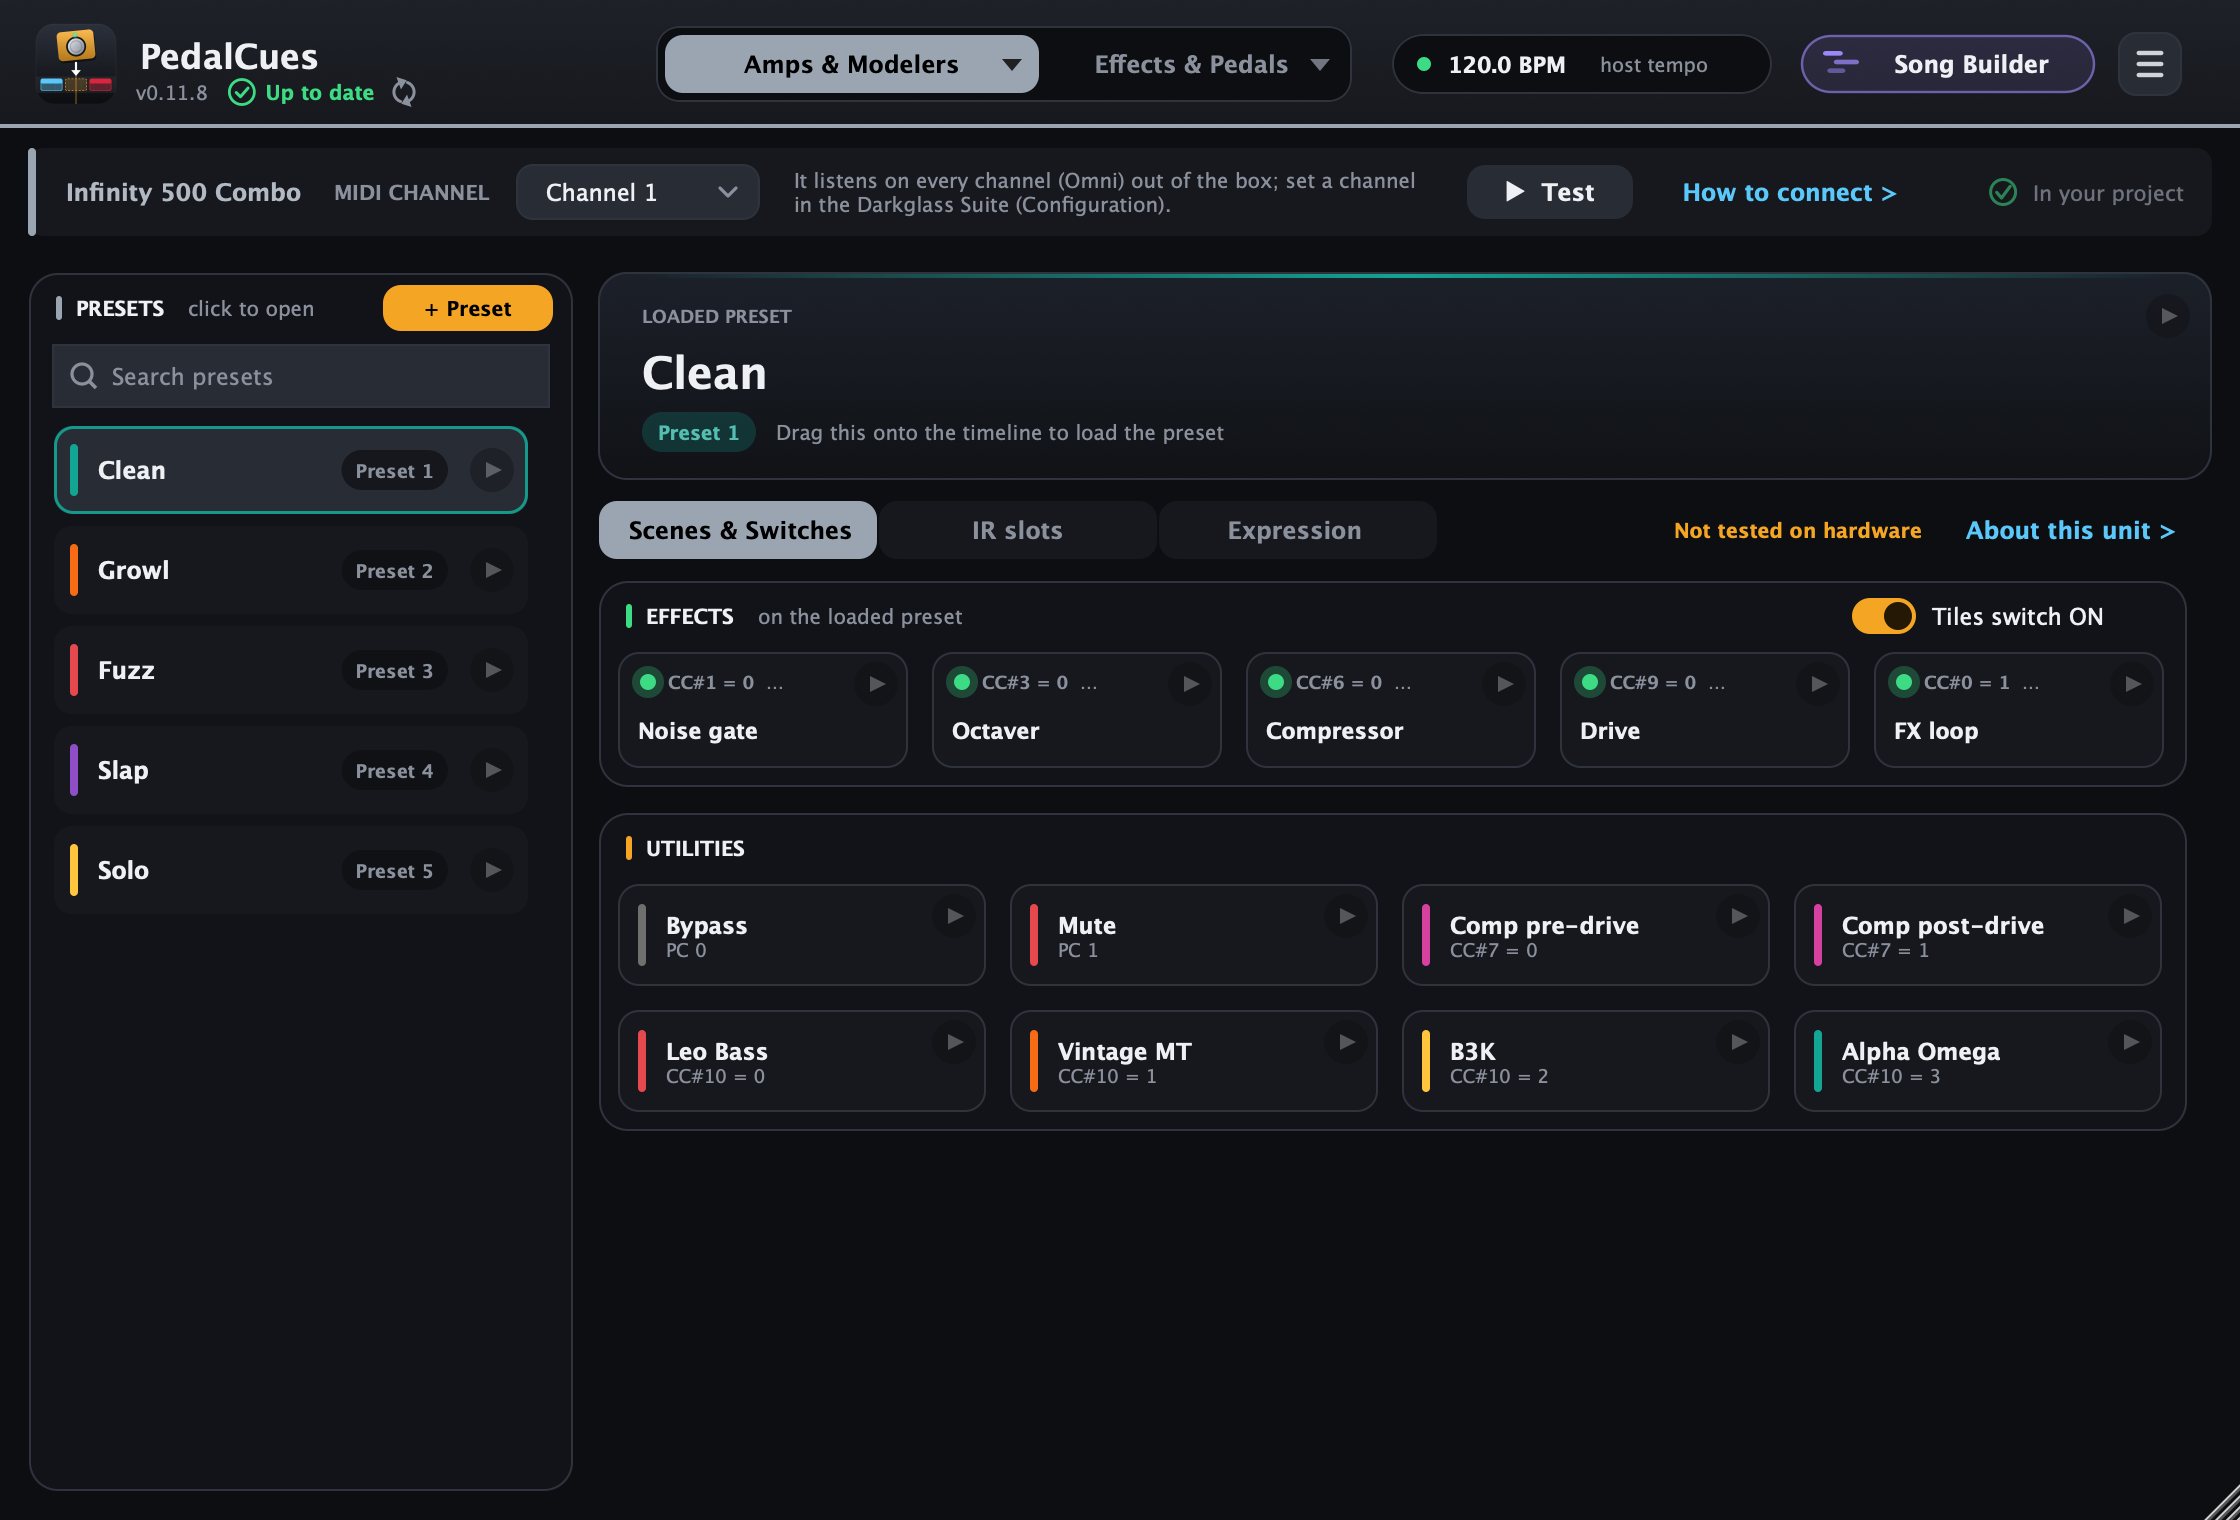
Task: Send the Mute utility play icon
Action: pos(1346,916)
